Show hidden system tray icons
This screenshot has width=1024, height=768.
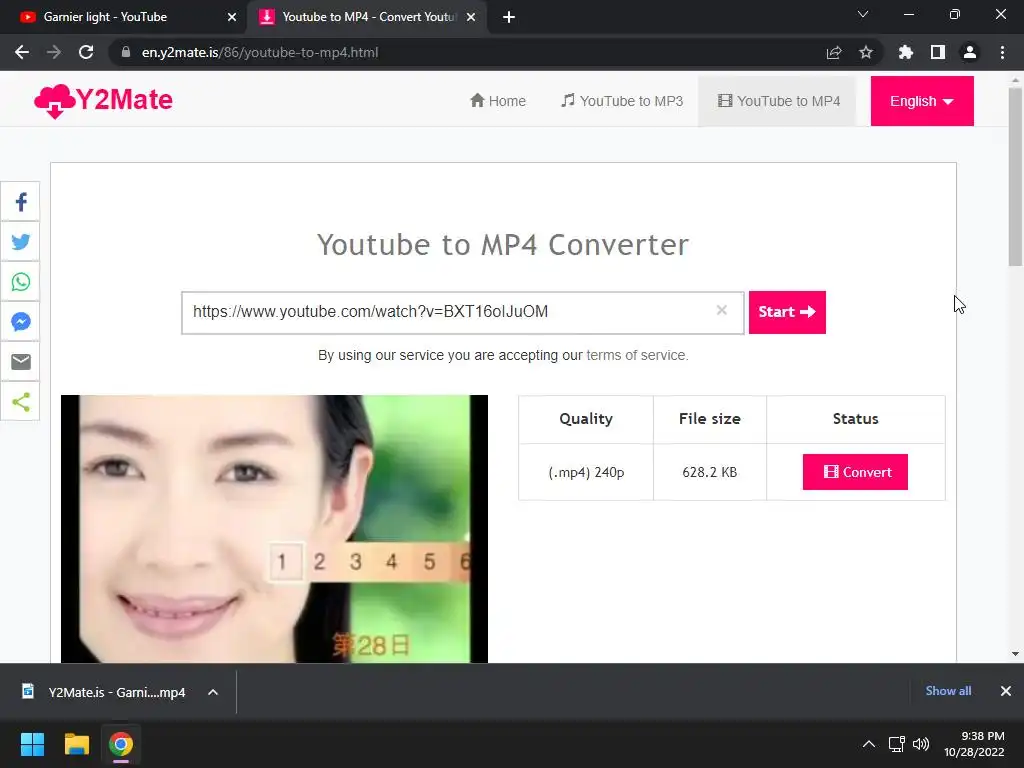pyautogui.click(x=869, y=744)
